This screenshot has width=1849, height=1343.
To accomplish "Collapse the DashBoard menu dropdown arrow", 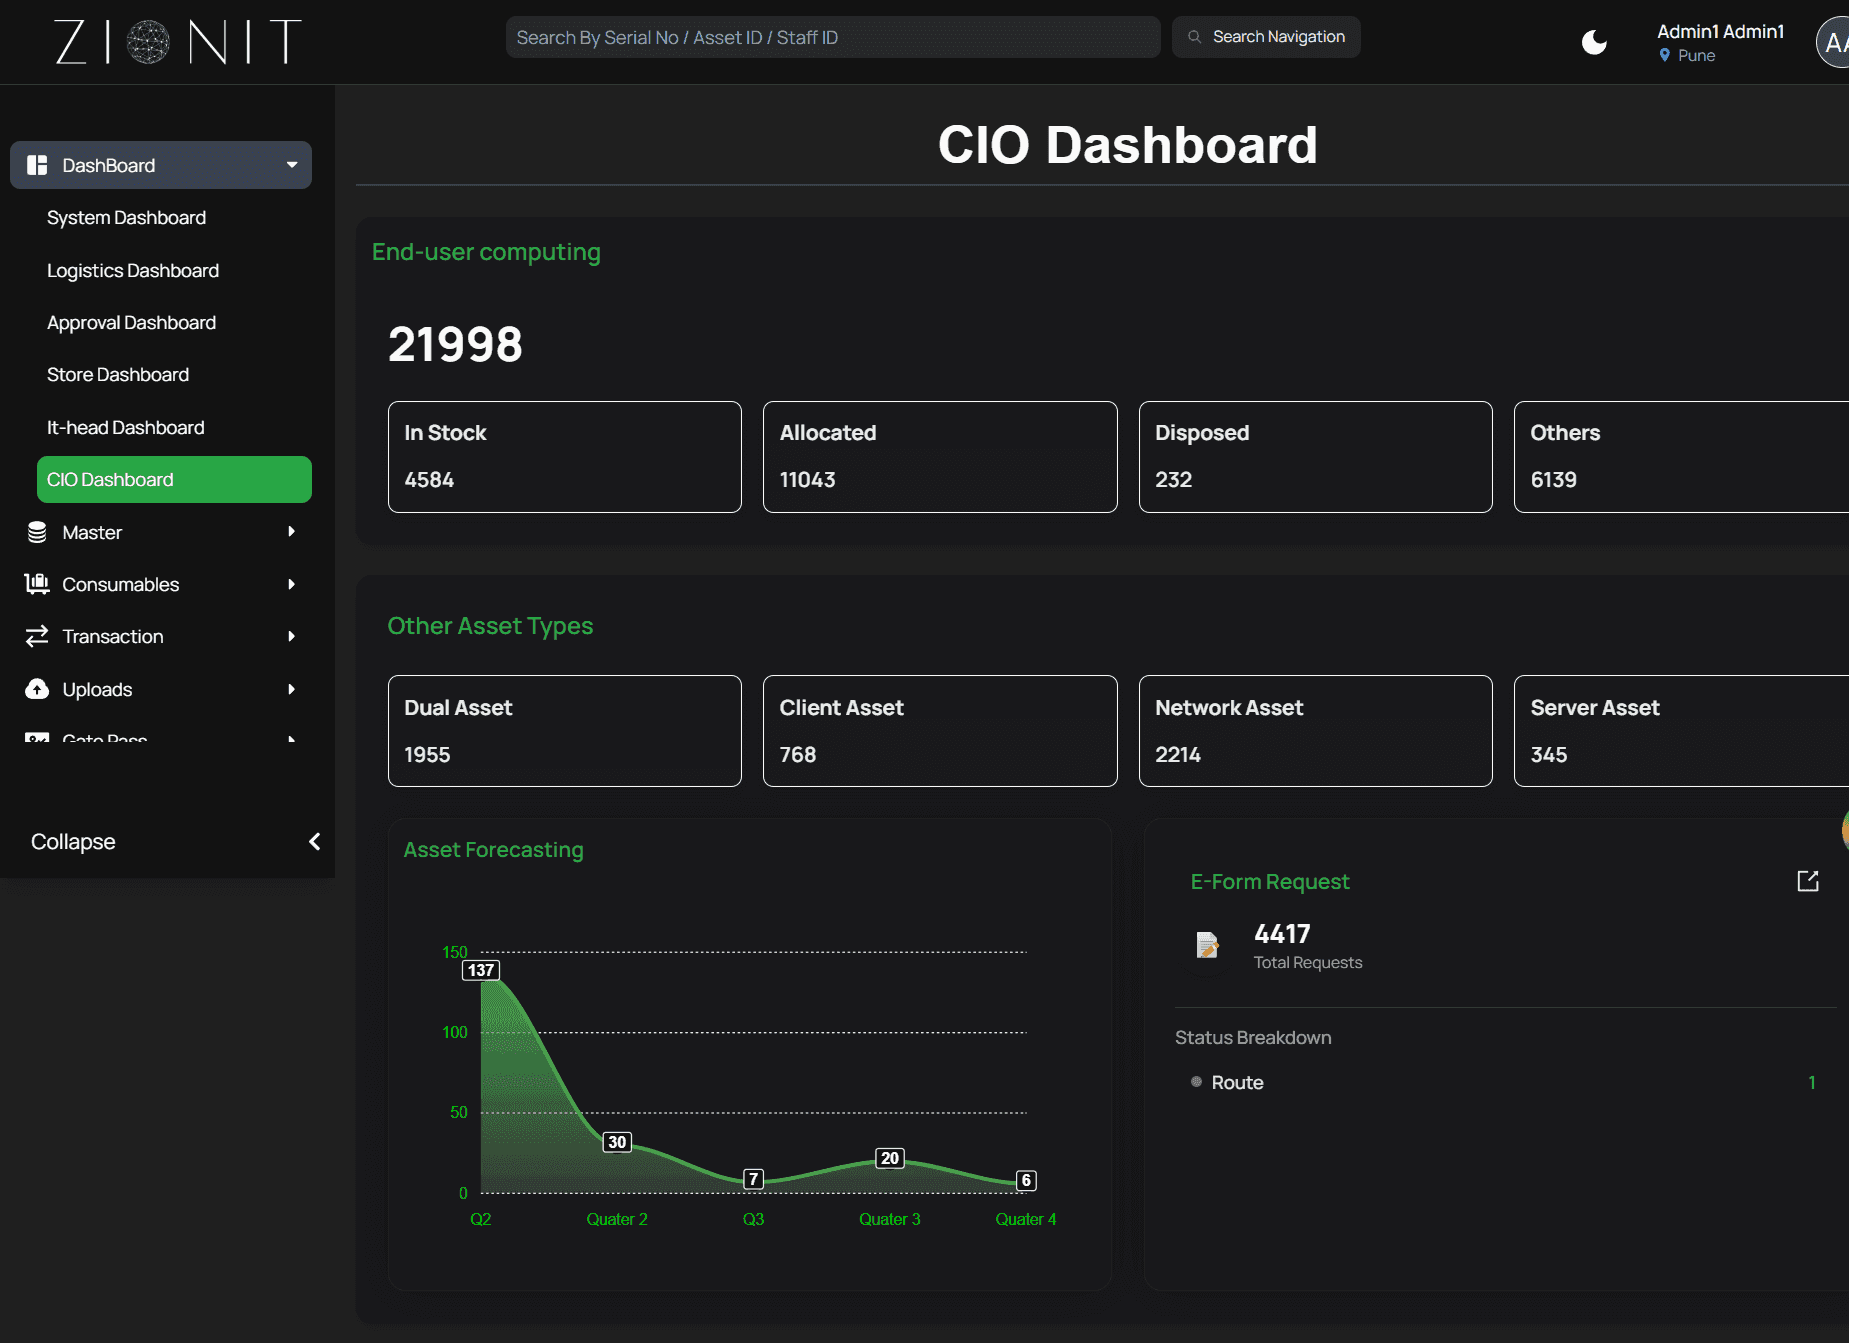I will pos(292,165).
